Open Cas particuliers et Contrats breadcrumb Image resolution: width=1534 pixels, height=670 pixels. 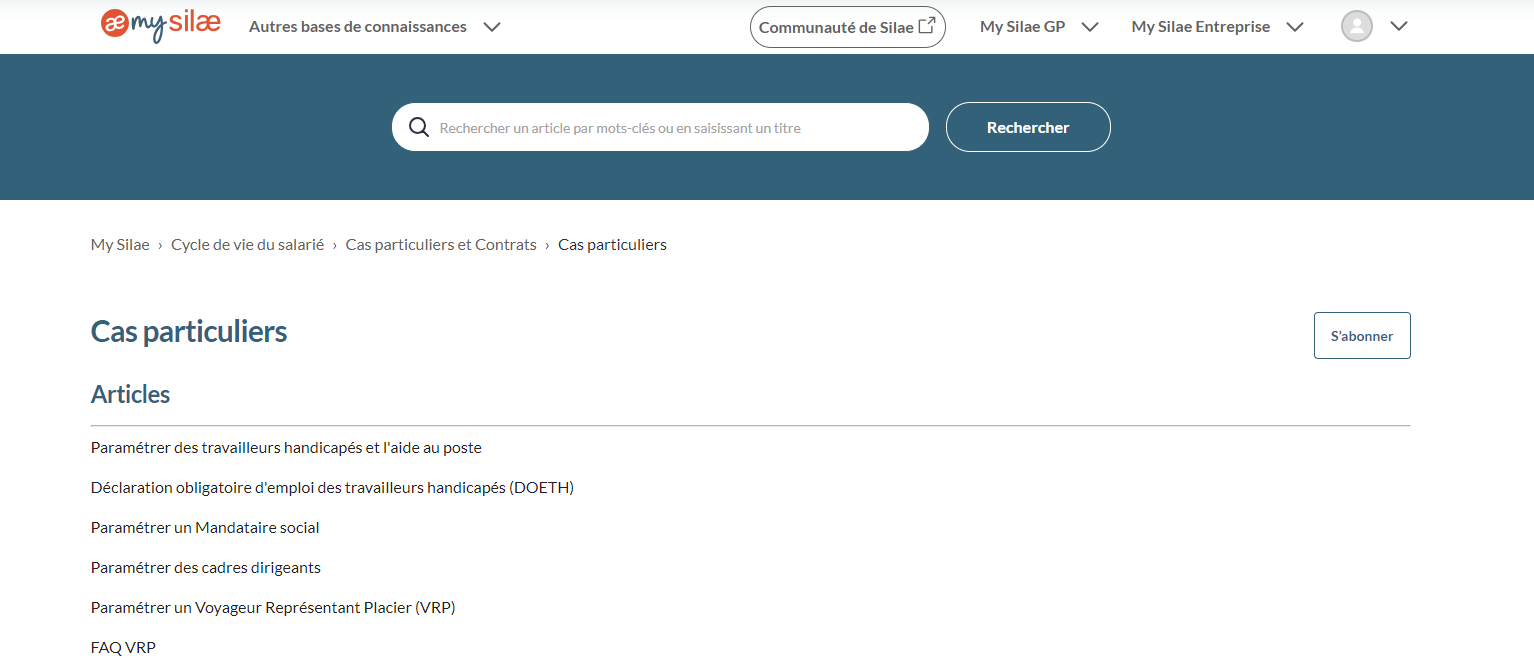tap(441, 245)
